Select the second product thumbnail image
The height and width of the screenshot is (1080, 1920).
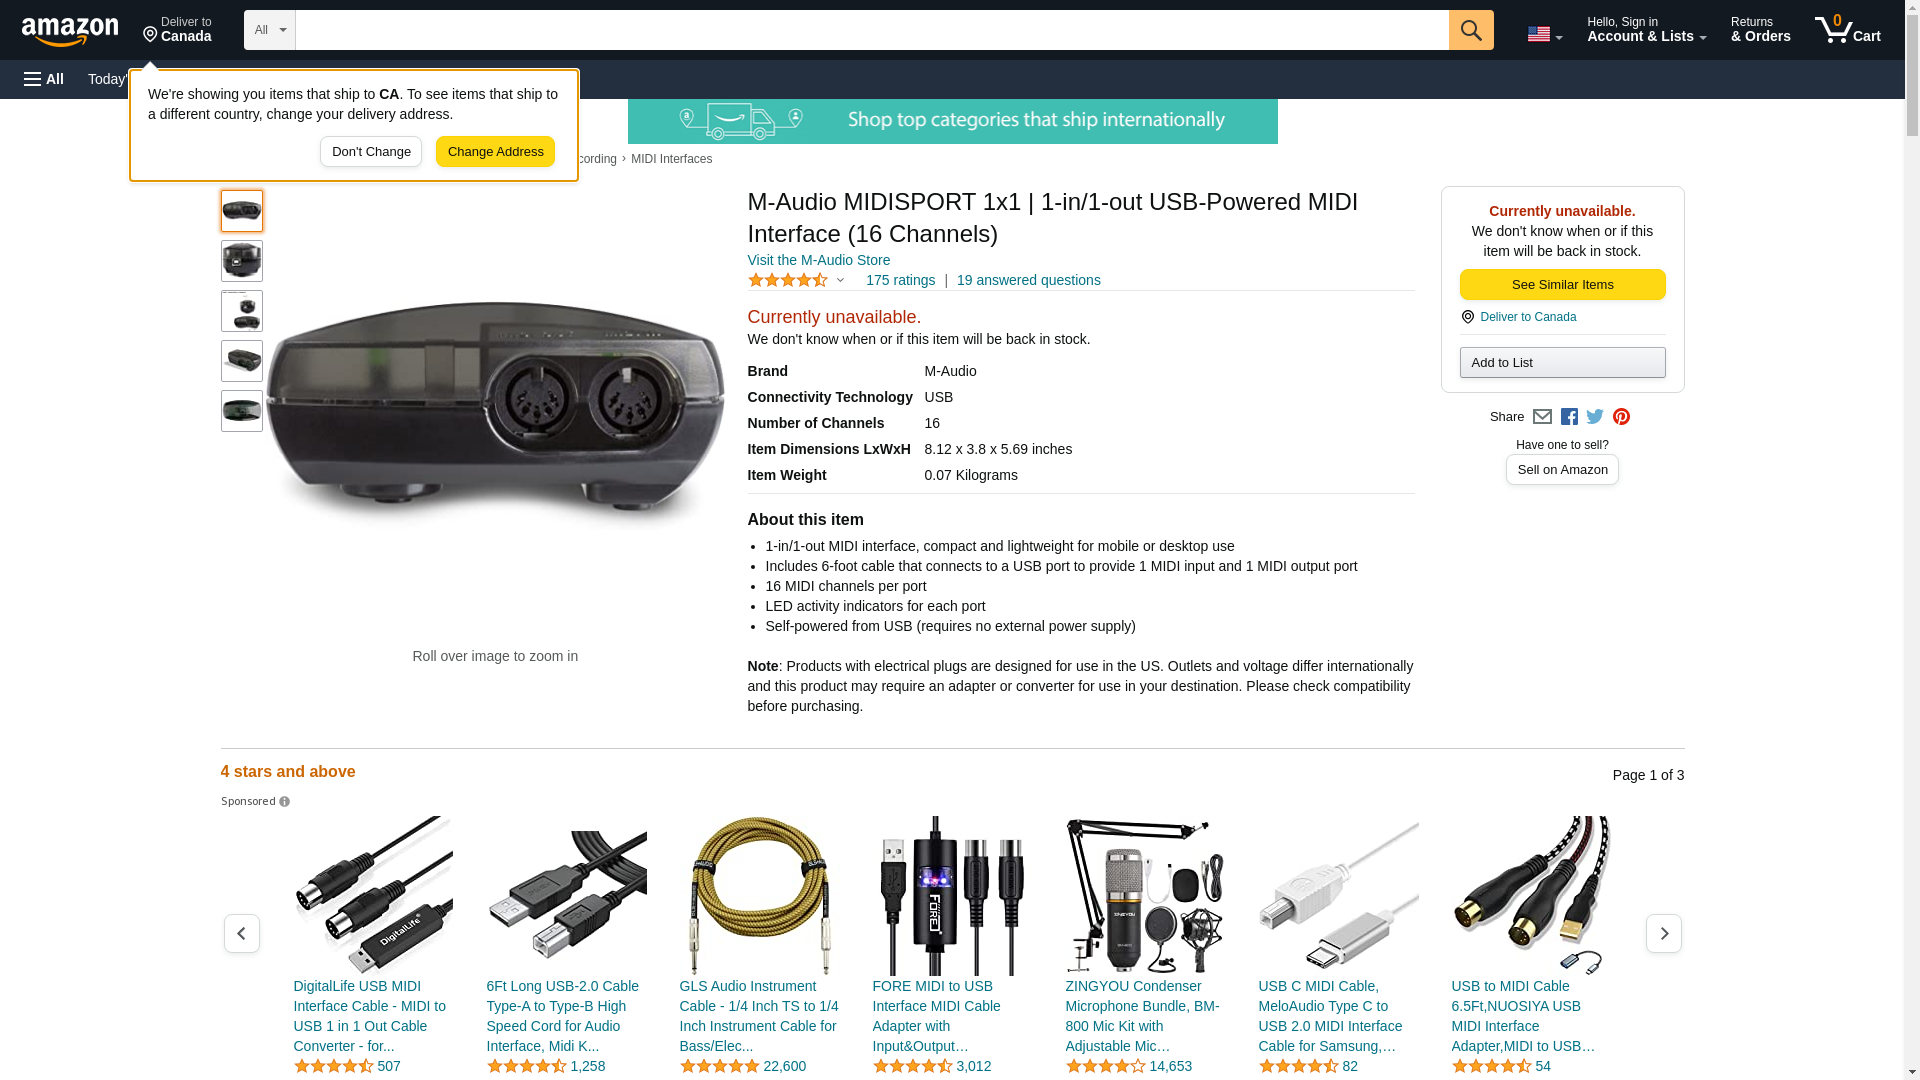[x=242, y=261]
